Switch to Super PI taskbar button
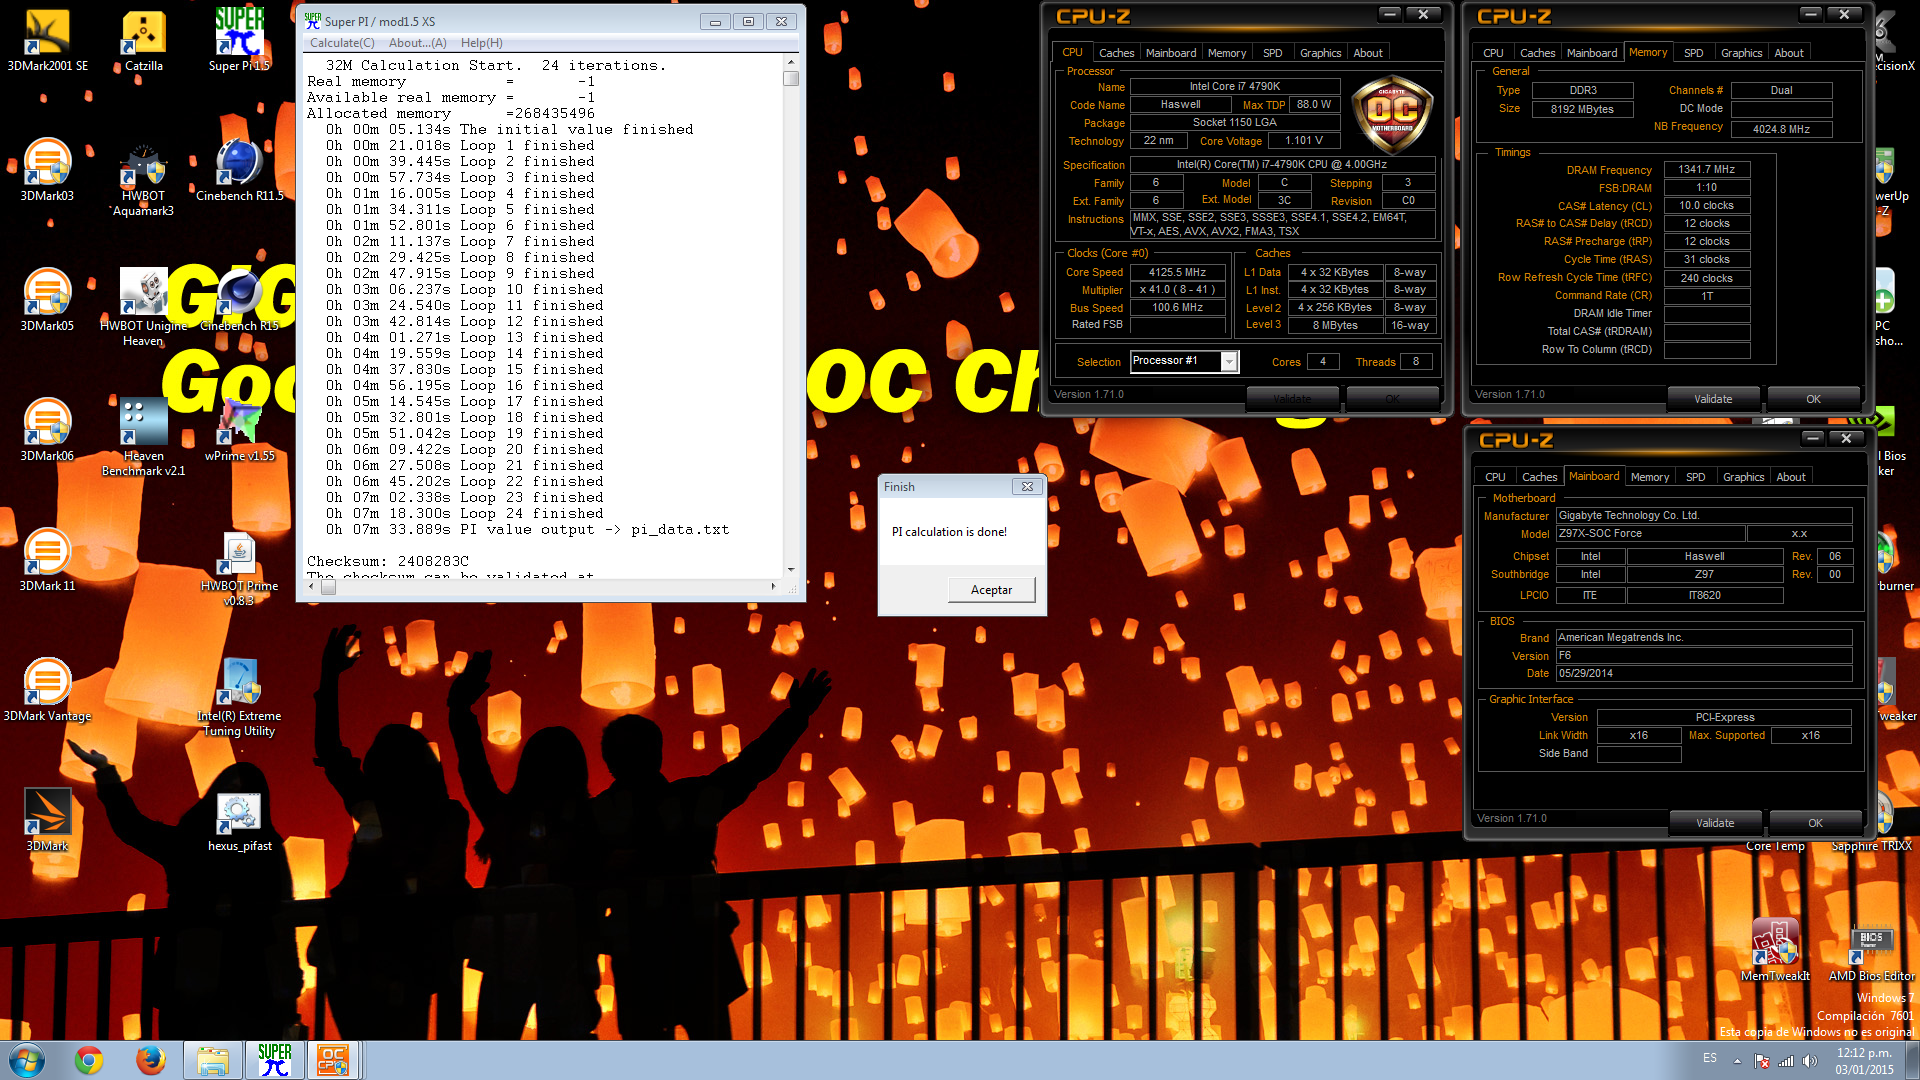Viewport: 1920px width, 1080px height. pyautogui.click(x=274, y=1060)
